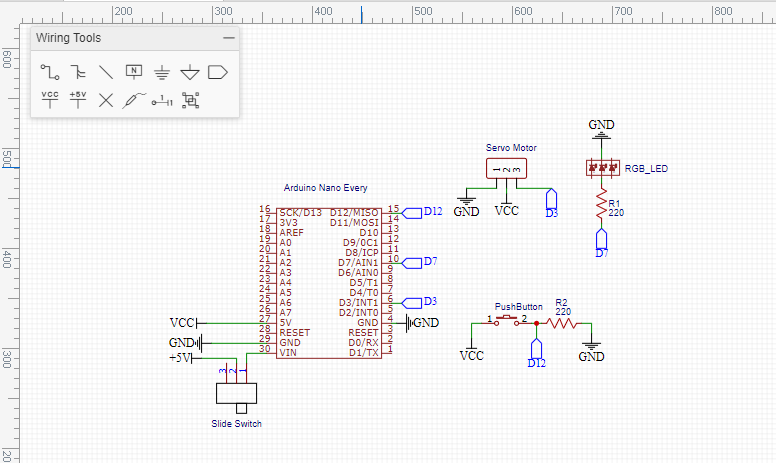Viewport: 776px width, 463px height.
Task: Select the D7 net port beside Arduino pin 10
Action: click(x=412, y=263)
